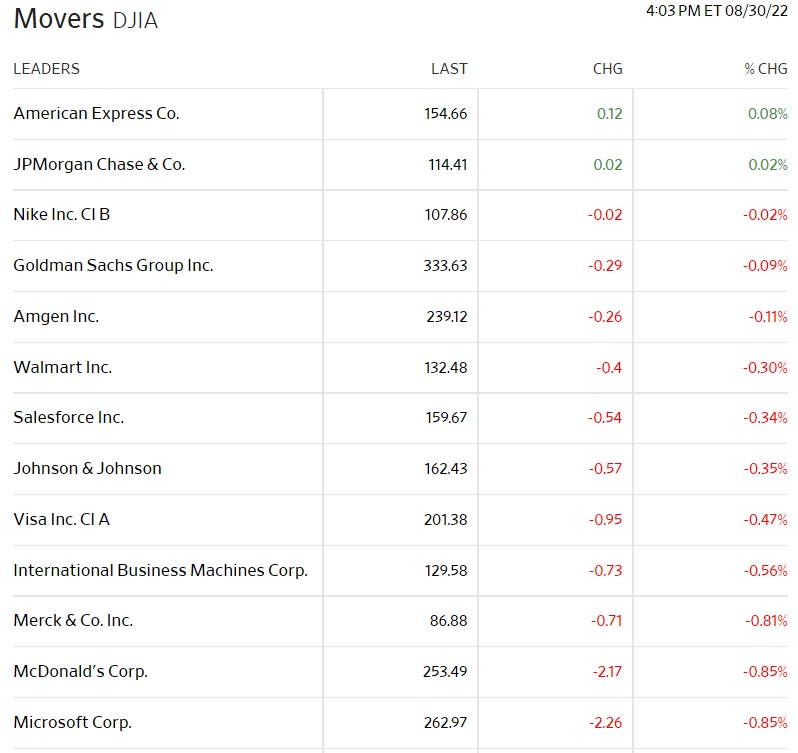Open the Visa Inc. Cl A link
The height and width of the screenshot is (753, 798).
click(62, 519)
